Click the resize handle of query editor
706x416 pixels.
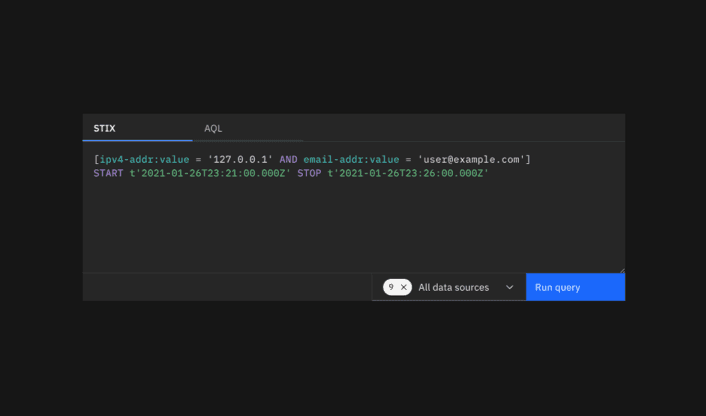[622, 270]
